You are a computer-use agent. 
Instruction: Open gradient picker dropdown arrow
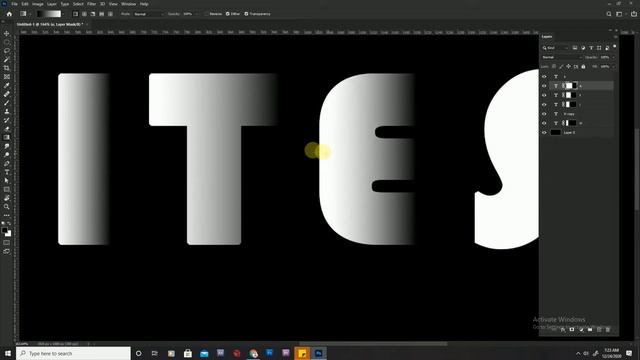pyautogui.click(x=63, y=14)
